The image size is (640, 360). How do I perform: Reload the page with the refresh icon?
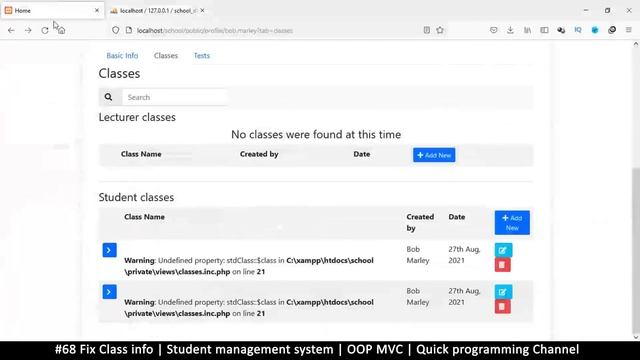[45, 30]
